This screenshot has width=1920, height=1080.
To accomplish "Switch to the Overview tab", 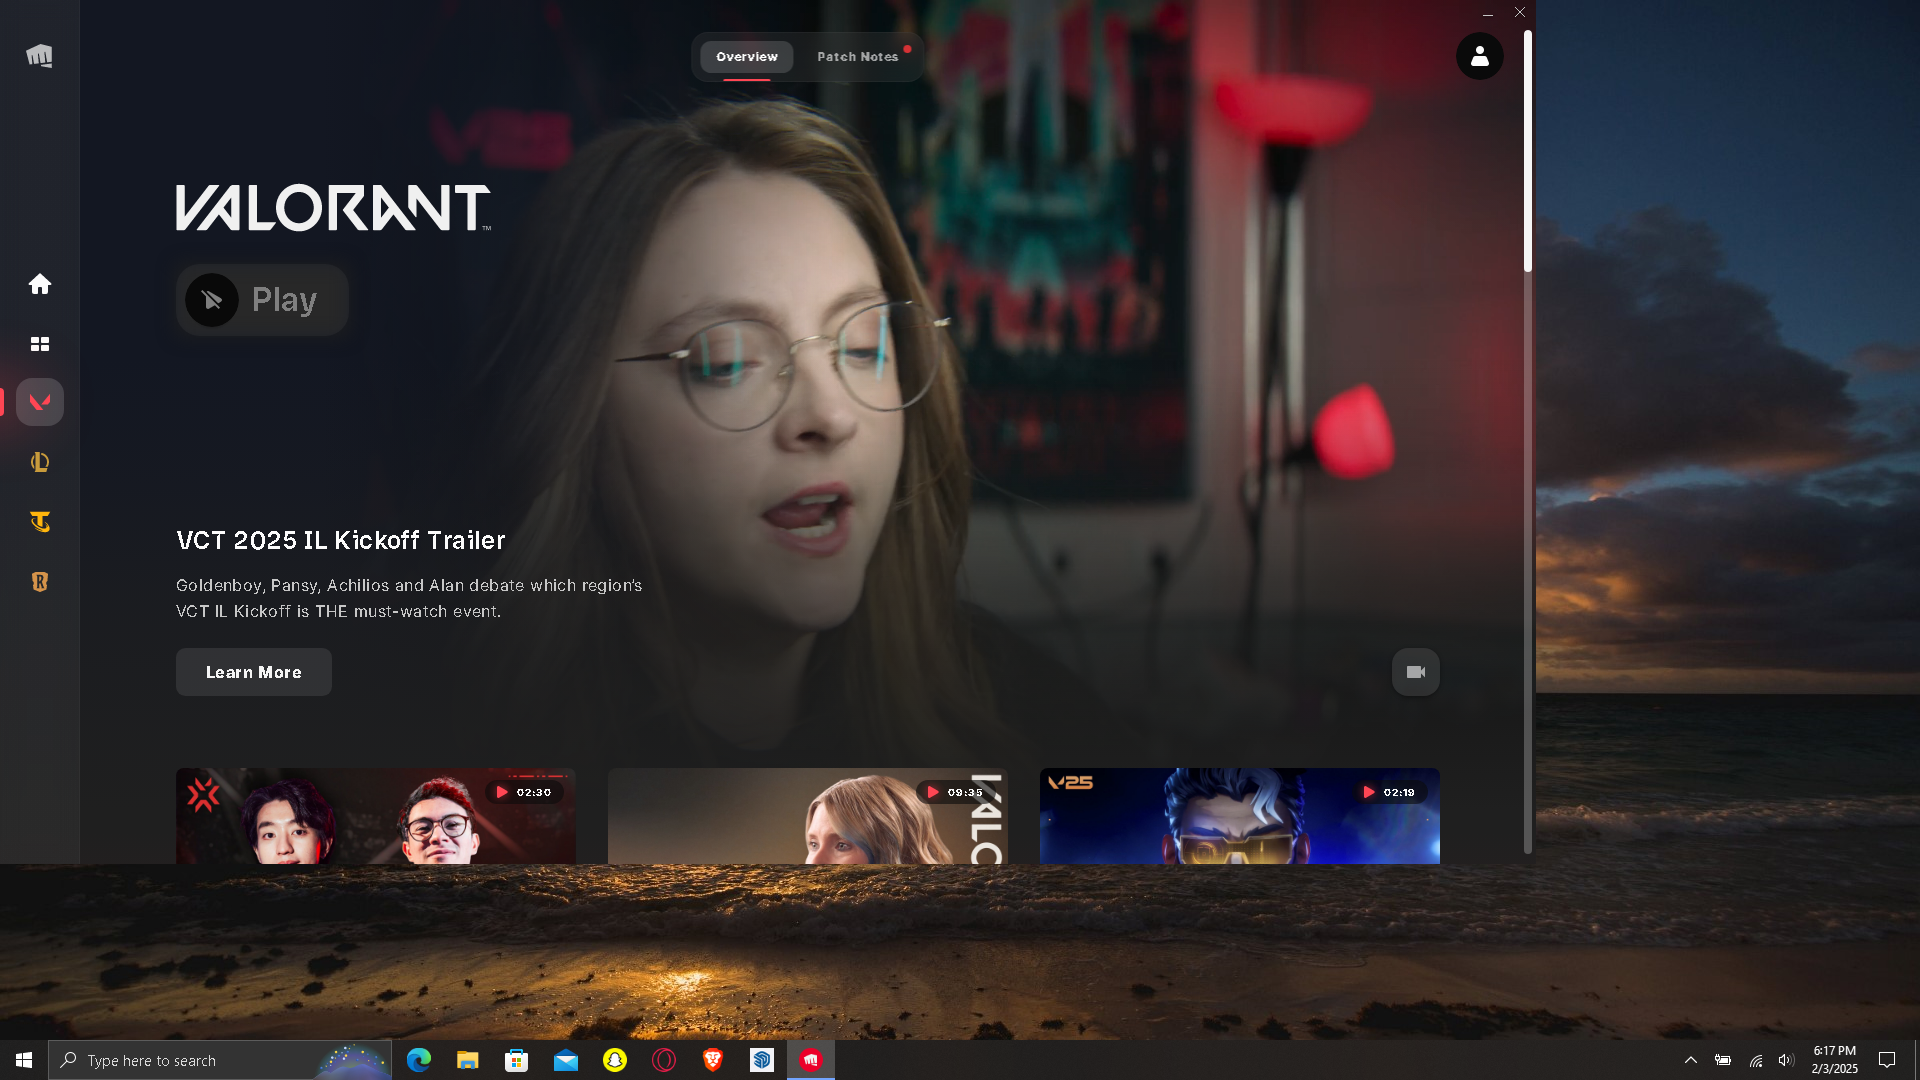I will [747, 57].
